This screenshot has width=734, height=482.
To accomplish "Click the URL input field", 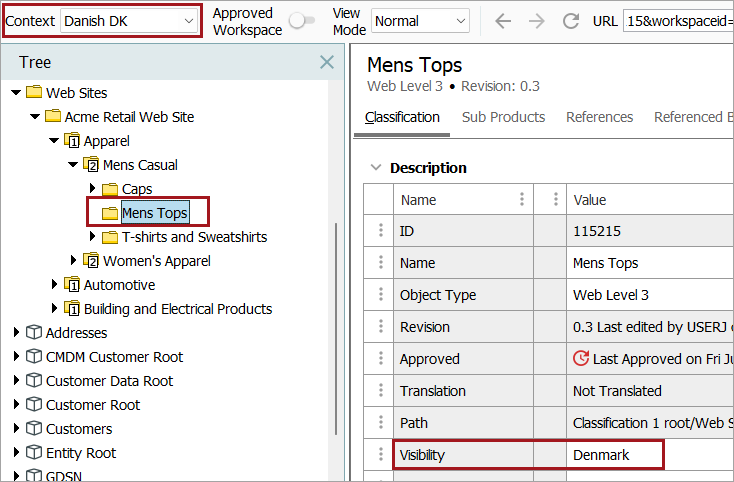I will pyautogui.click(x=677, y=21).
